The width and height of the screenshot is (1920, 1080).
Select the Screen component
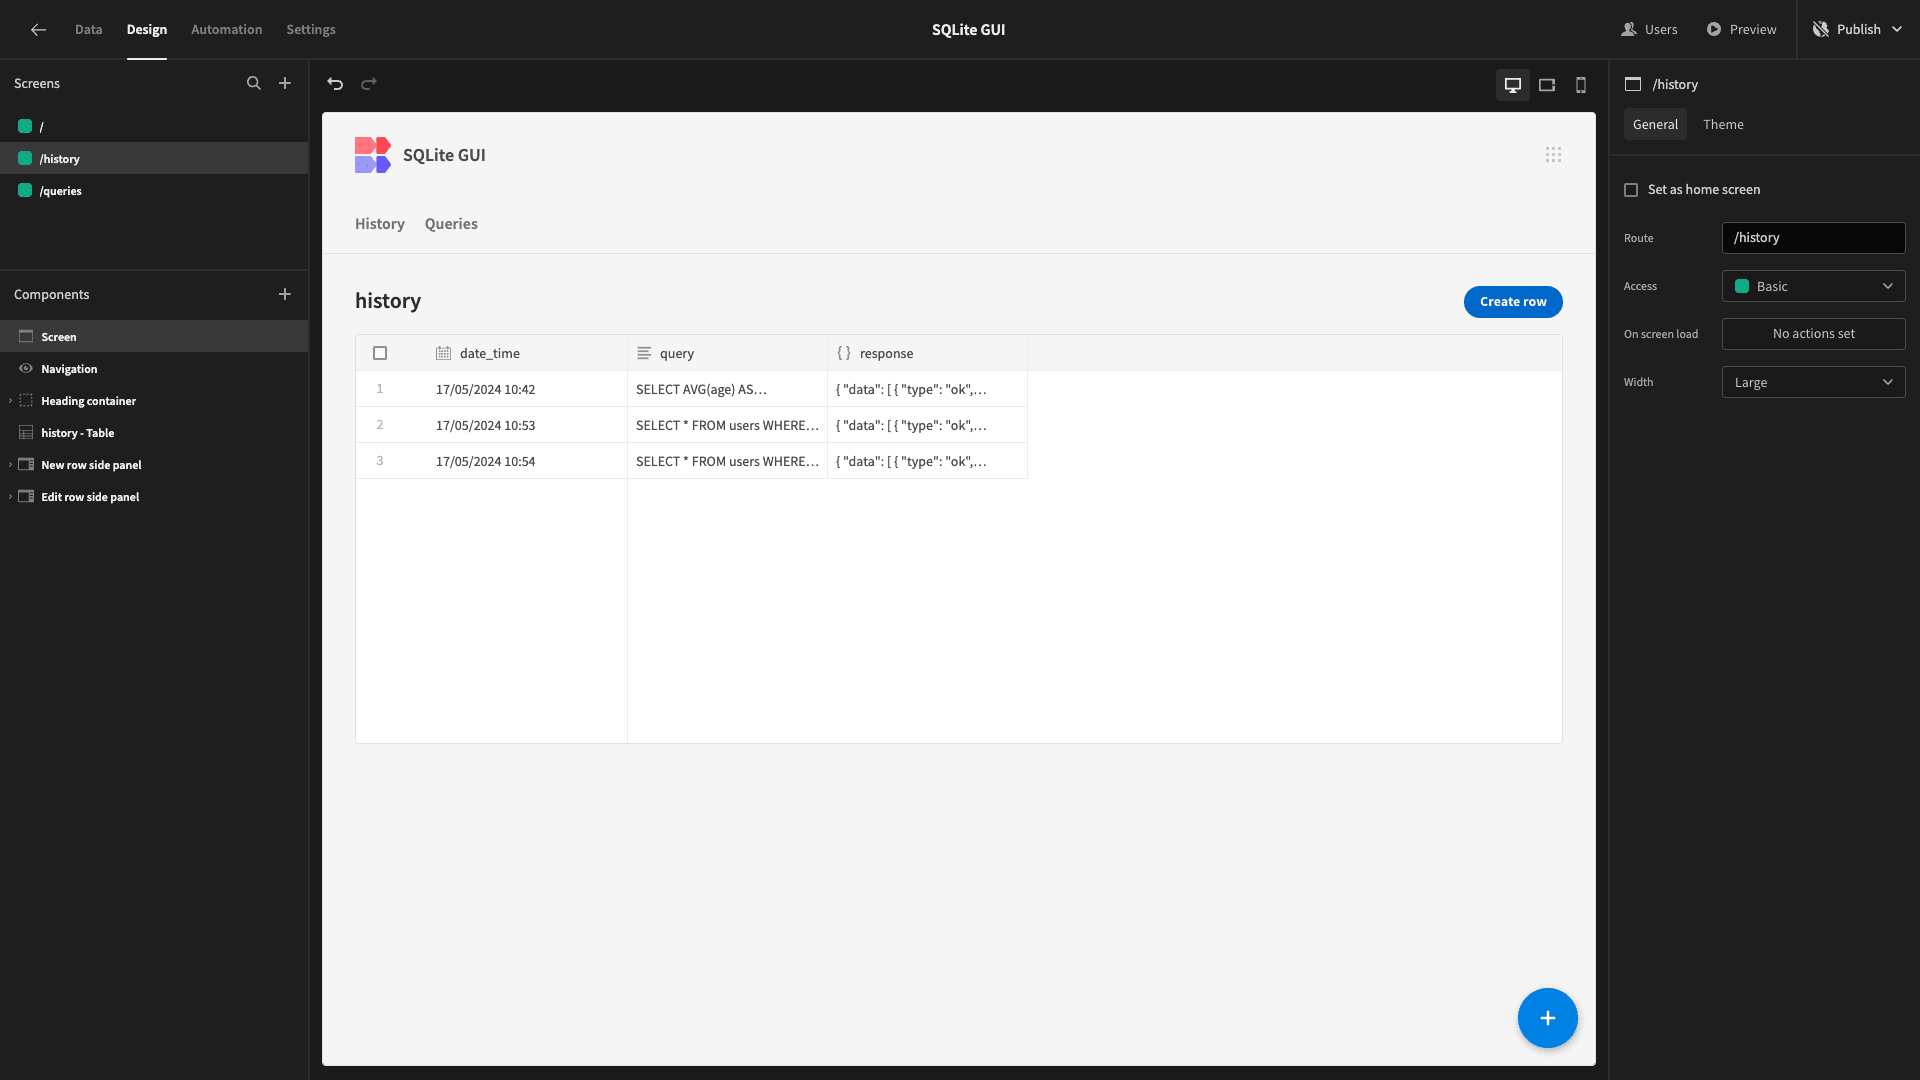coord(154,336)
